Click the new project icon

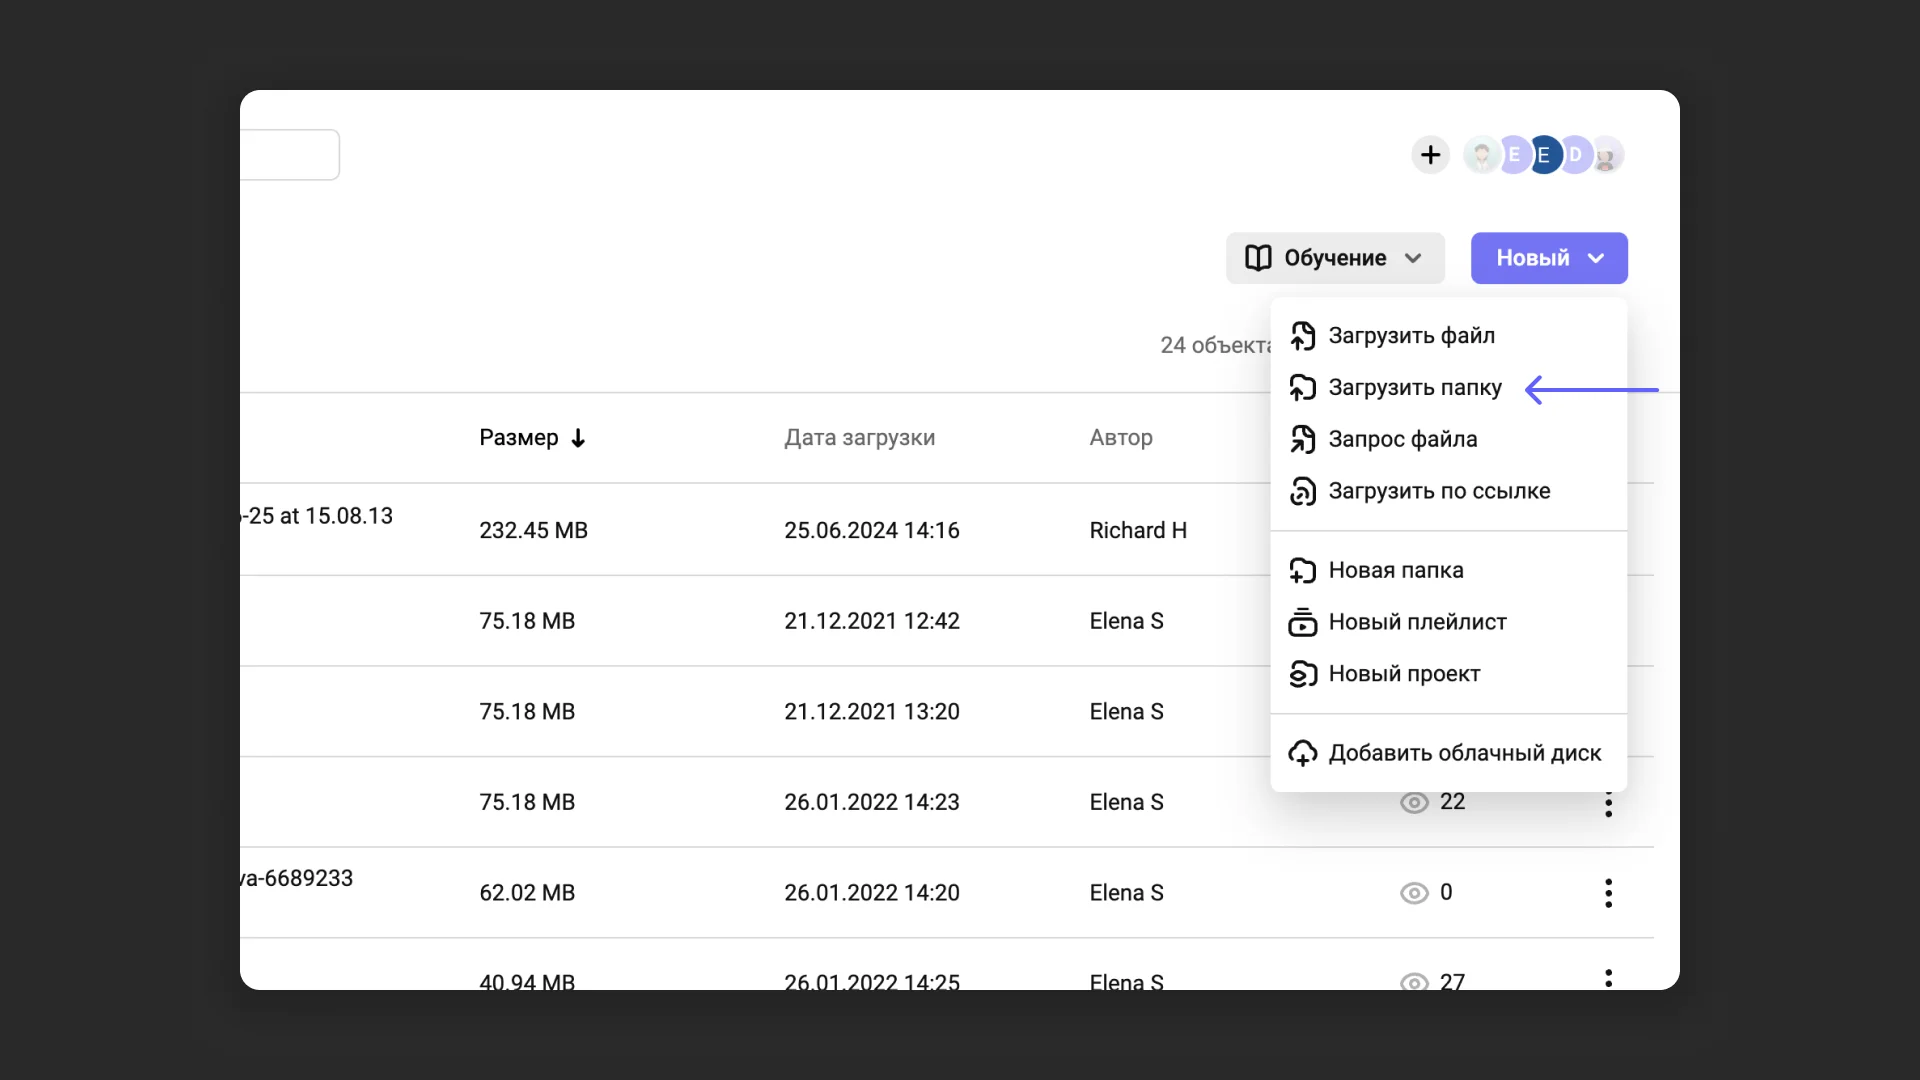tap(1302, 674)
